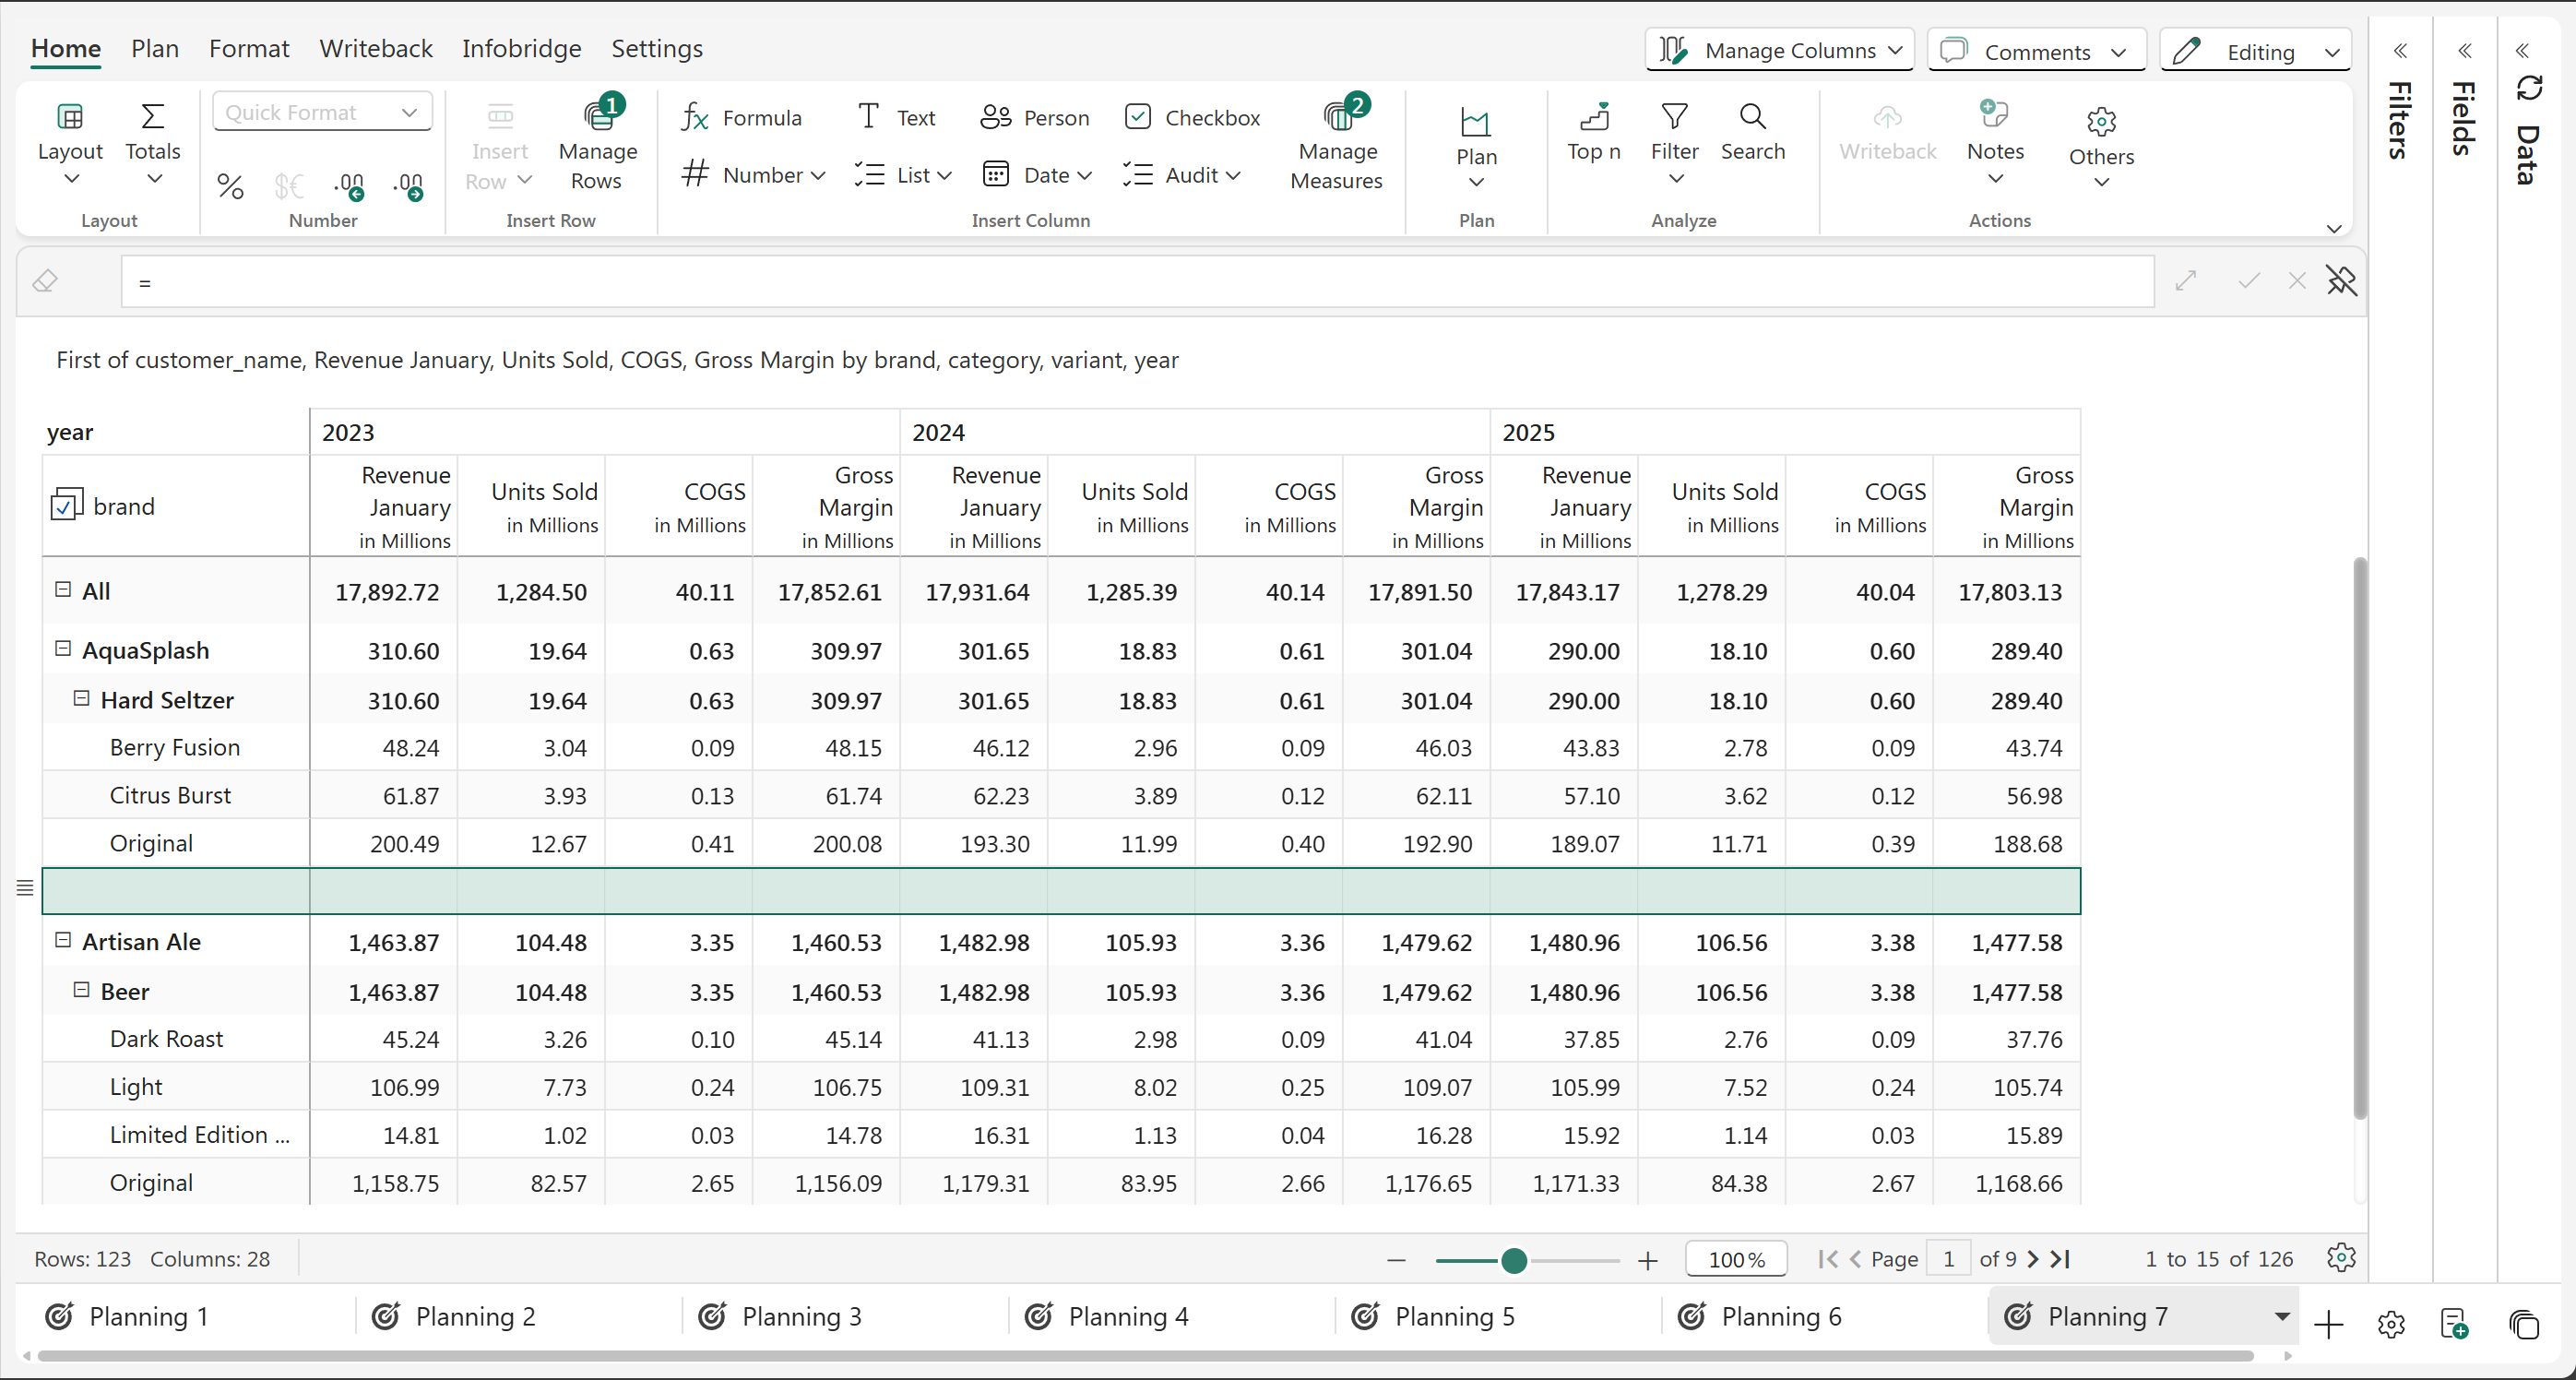Open the Quick Format dropdown
This screenshot has width=2576, height=1380.
[x=322, y=112]
